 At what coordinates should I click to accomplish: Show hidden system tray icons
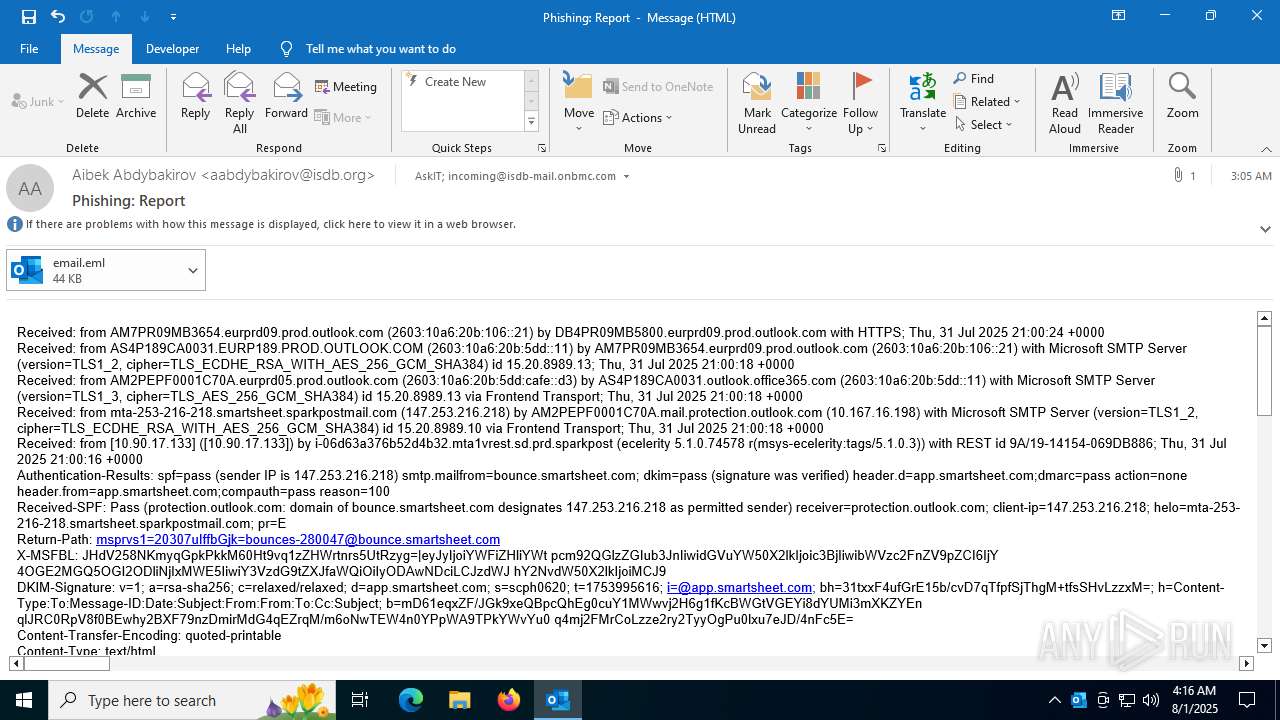click(x=1054, y=700)
